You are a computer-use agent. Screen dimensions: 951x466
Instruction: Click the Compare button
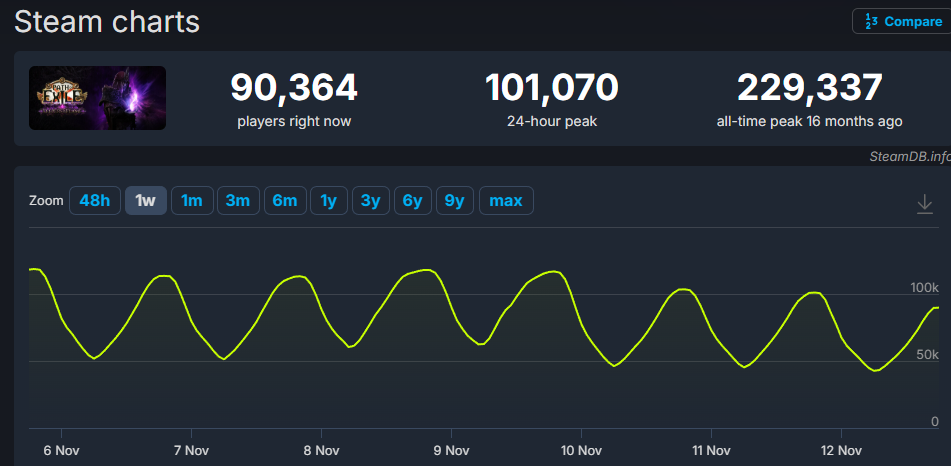tap(901, 21)
